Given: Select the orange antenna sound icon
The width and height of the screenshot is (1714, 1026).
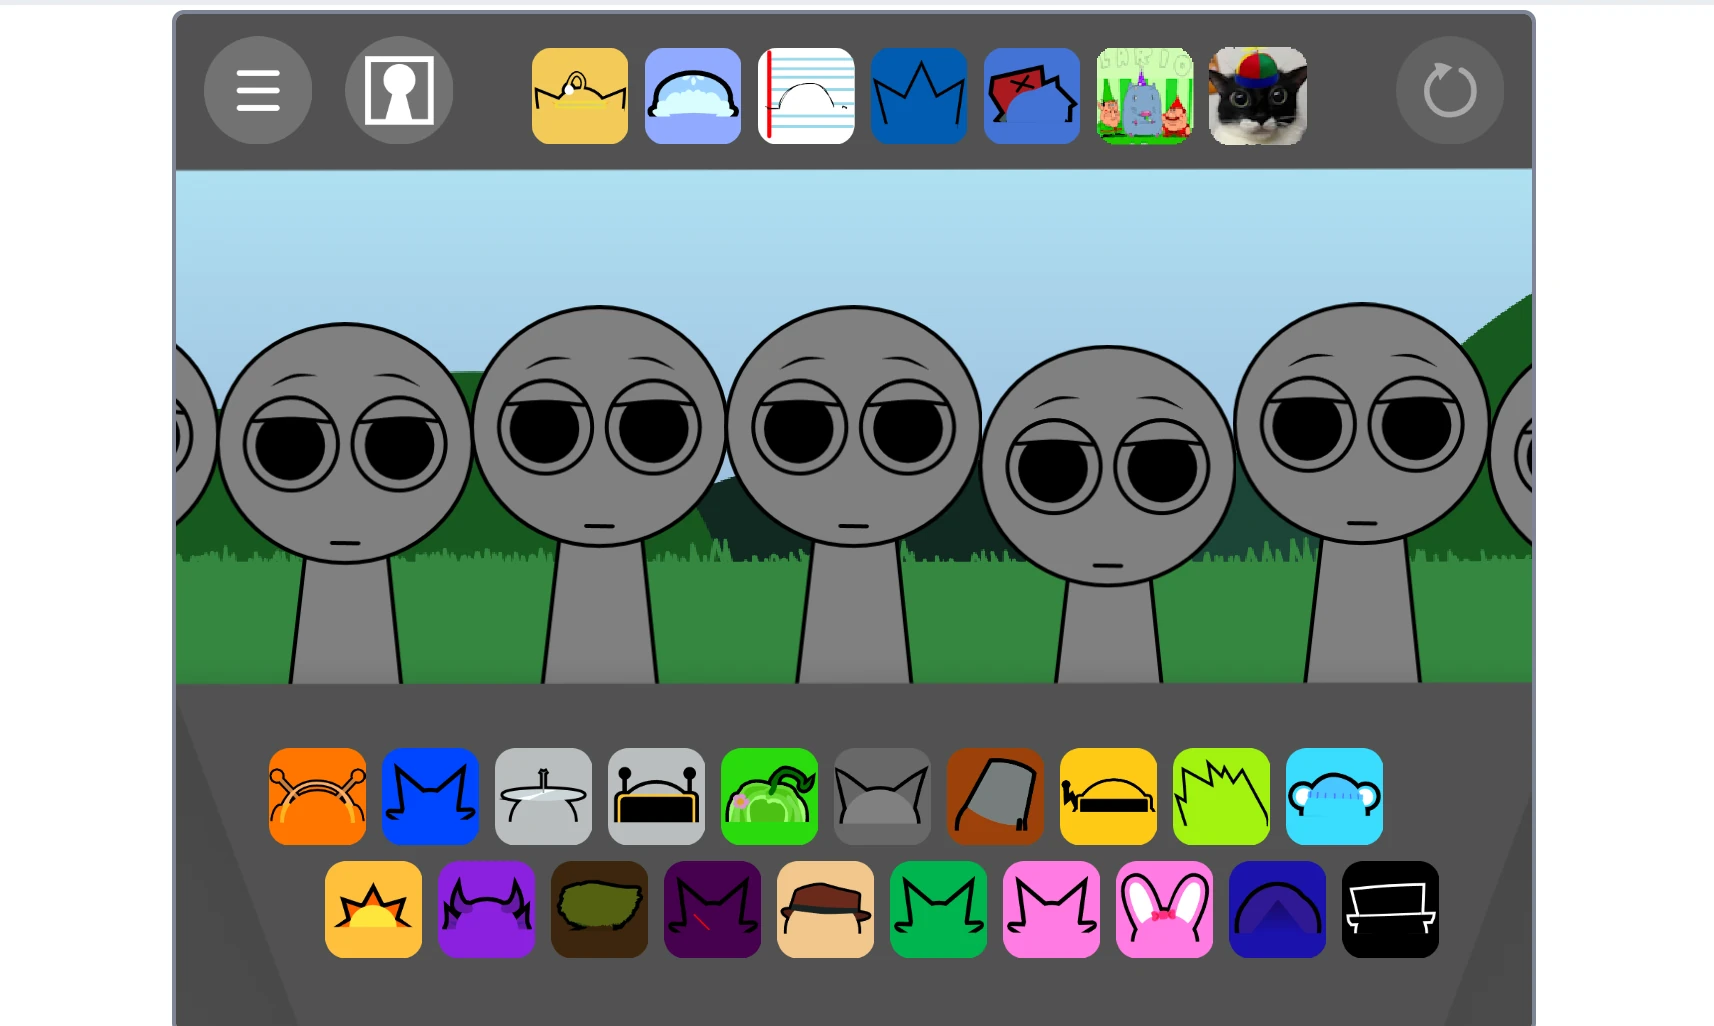Looking at the screenshot, I should (317, 796).
